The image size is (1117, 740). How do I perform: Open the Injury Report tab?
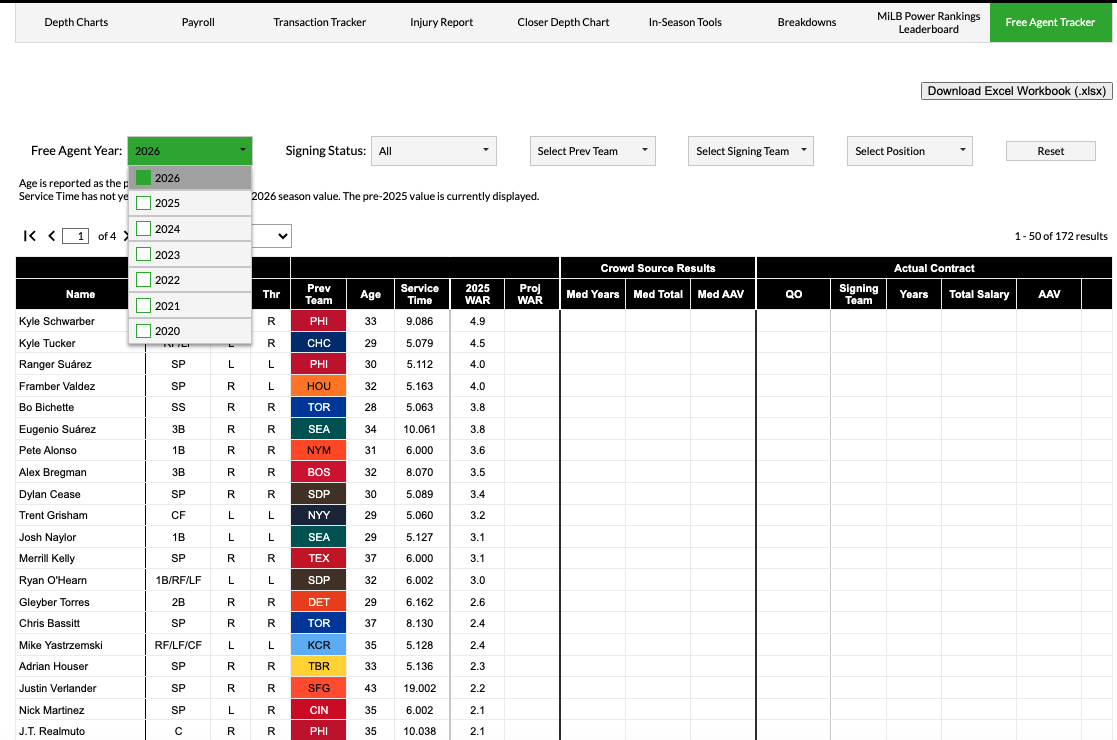(x=441, y=22)
